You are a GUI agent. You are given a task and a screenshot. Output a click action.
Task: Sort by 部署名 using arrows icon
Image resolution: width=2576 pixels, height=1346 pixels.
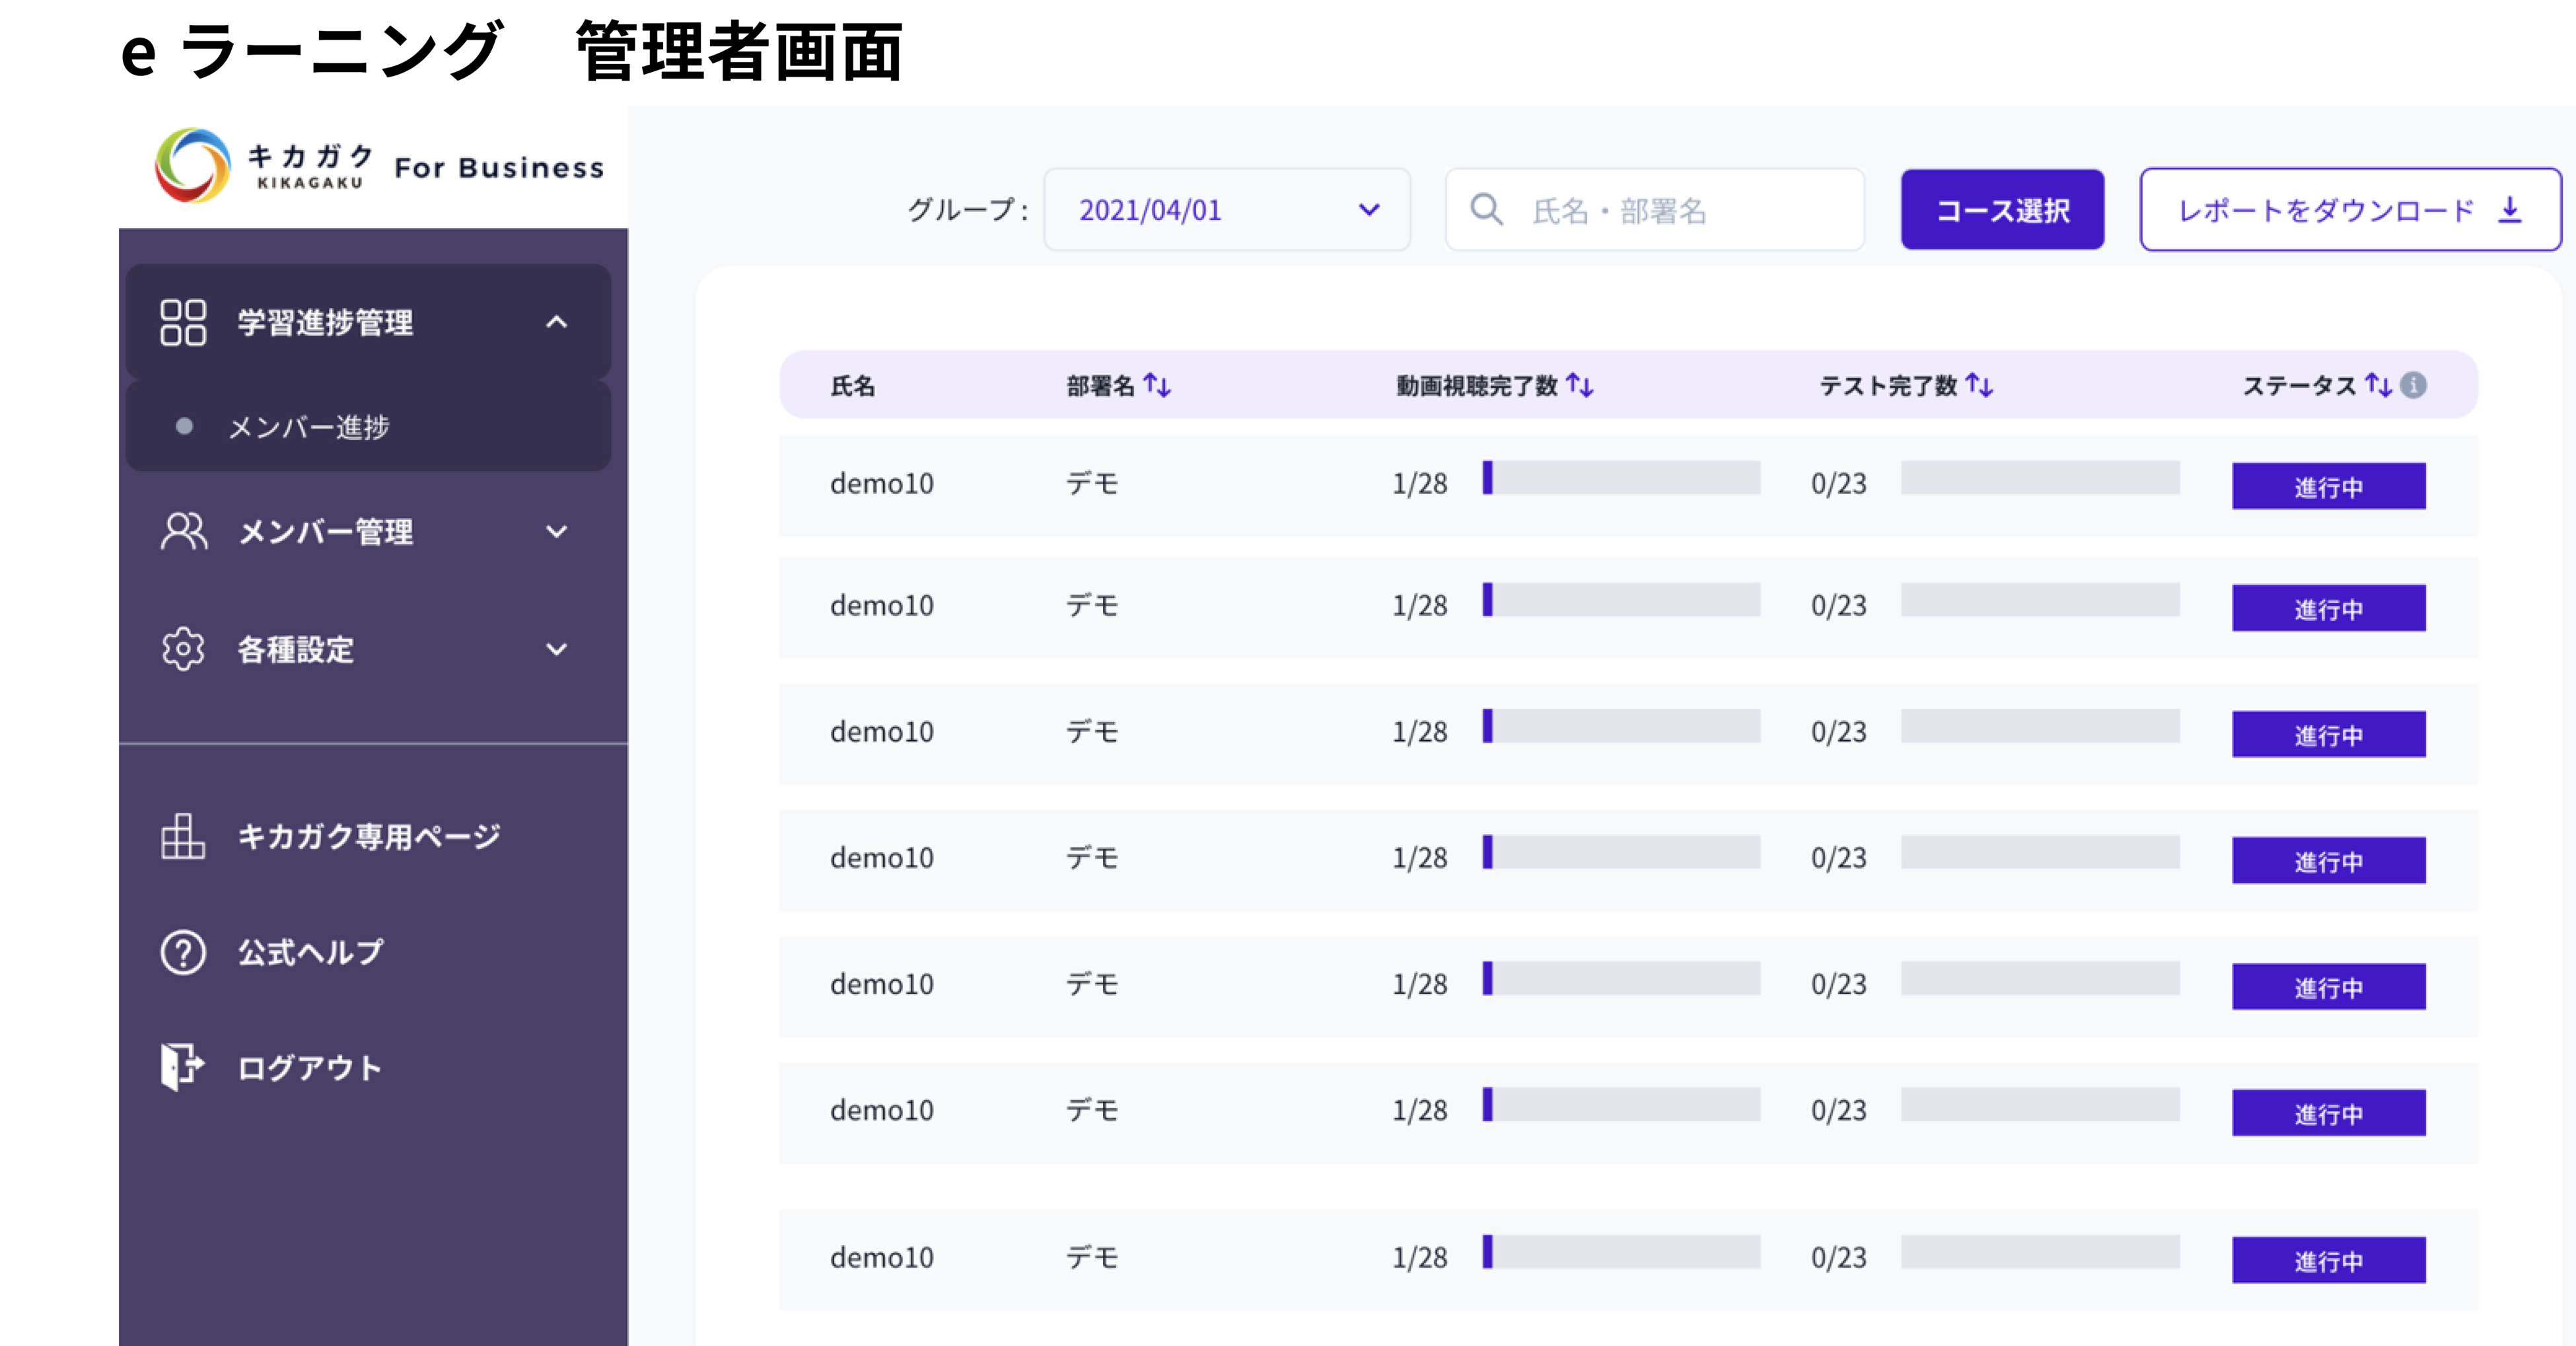[1157, 385]
